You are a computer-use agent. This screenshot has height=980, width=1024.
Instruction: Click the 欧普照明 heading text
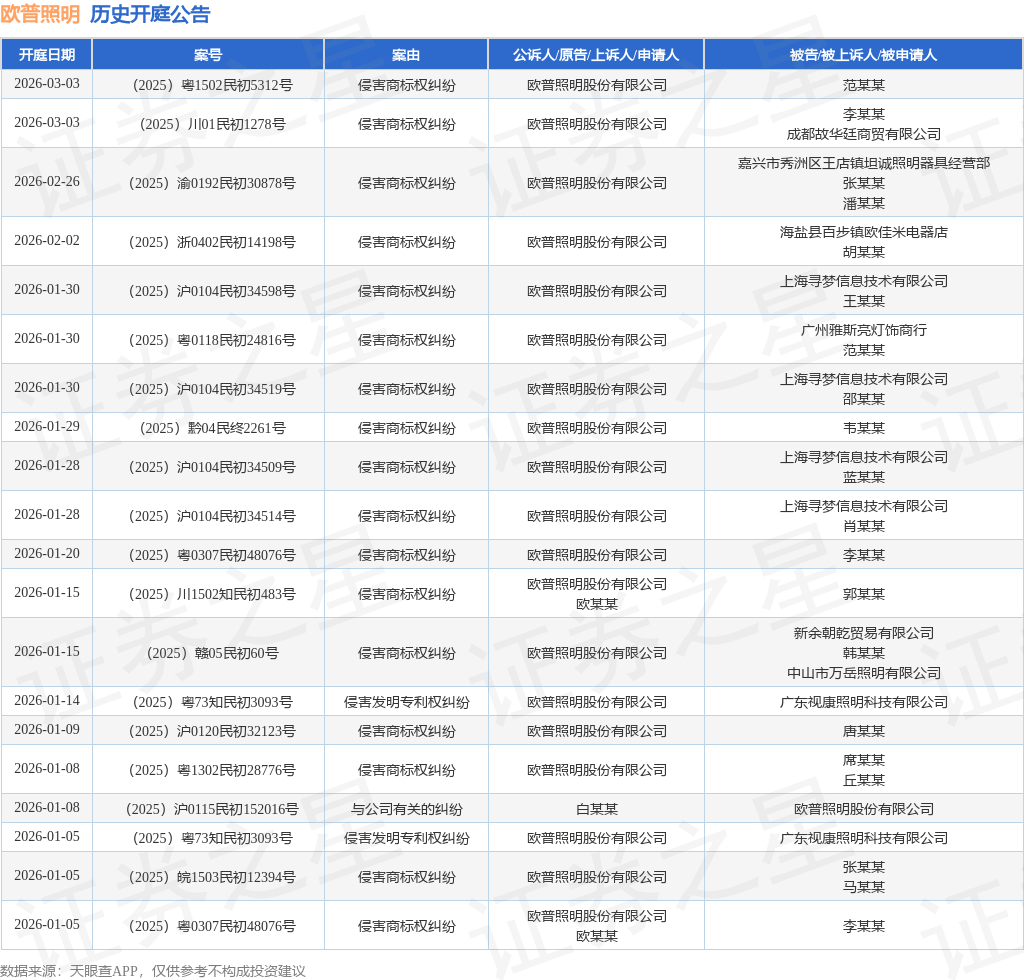pos(40,14)
